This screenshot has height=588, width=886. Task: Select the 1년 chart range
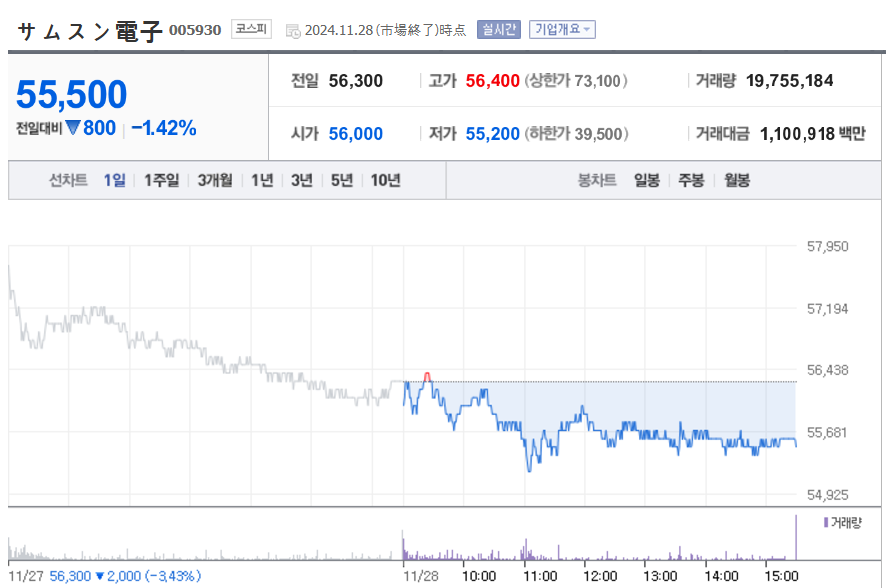(x=262, y=180)
